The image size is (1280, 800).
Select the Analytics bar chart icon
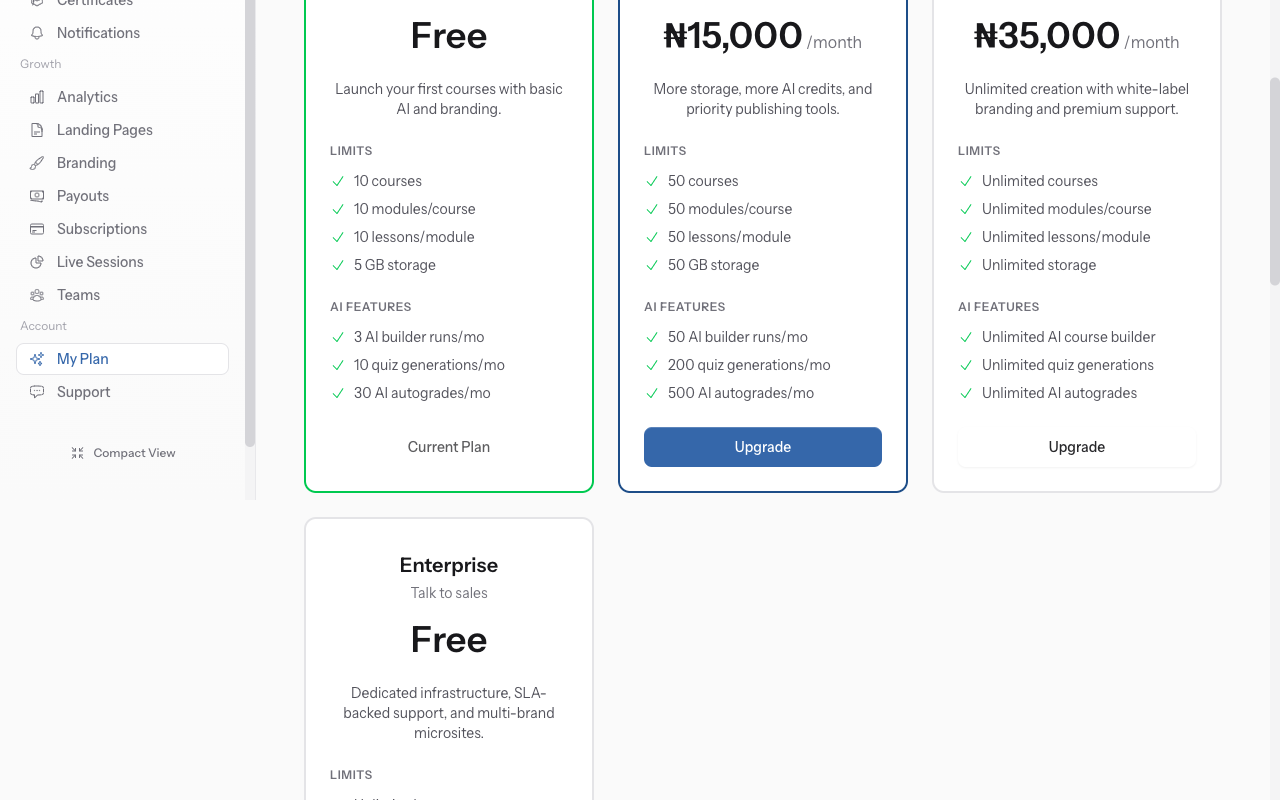[37, 96]
